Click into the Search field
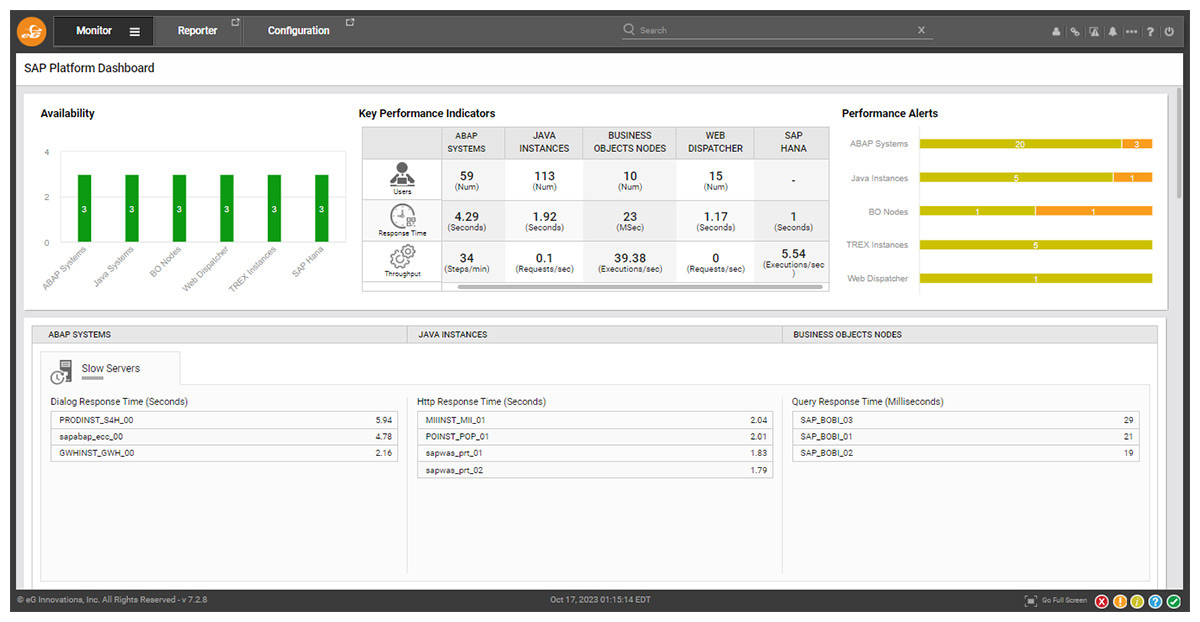 click(775, 30)
